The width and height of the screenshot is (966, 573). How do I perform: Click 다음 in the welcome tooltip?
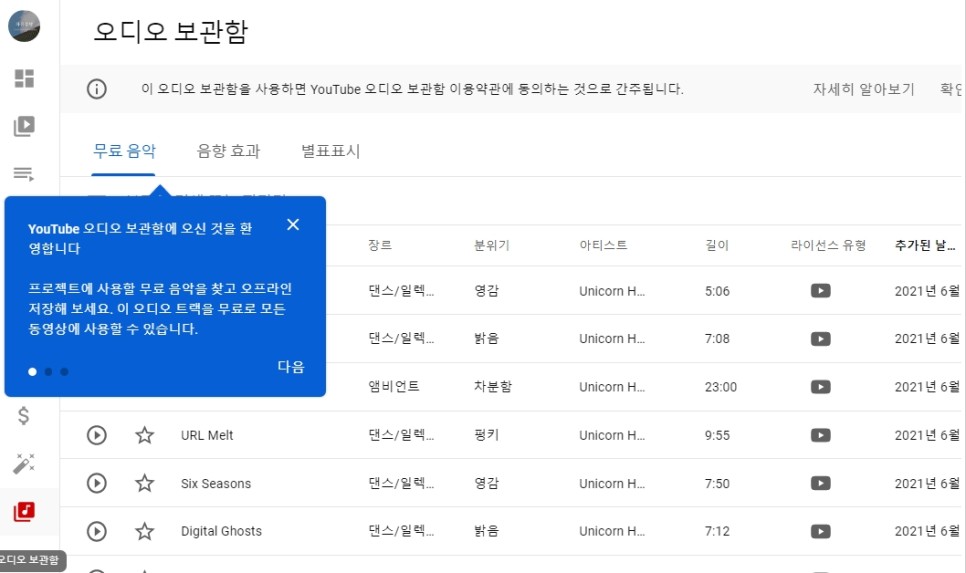click(x=291, y=367)
